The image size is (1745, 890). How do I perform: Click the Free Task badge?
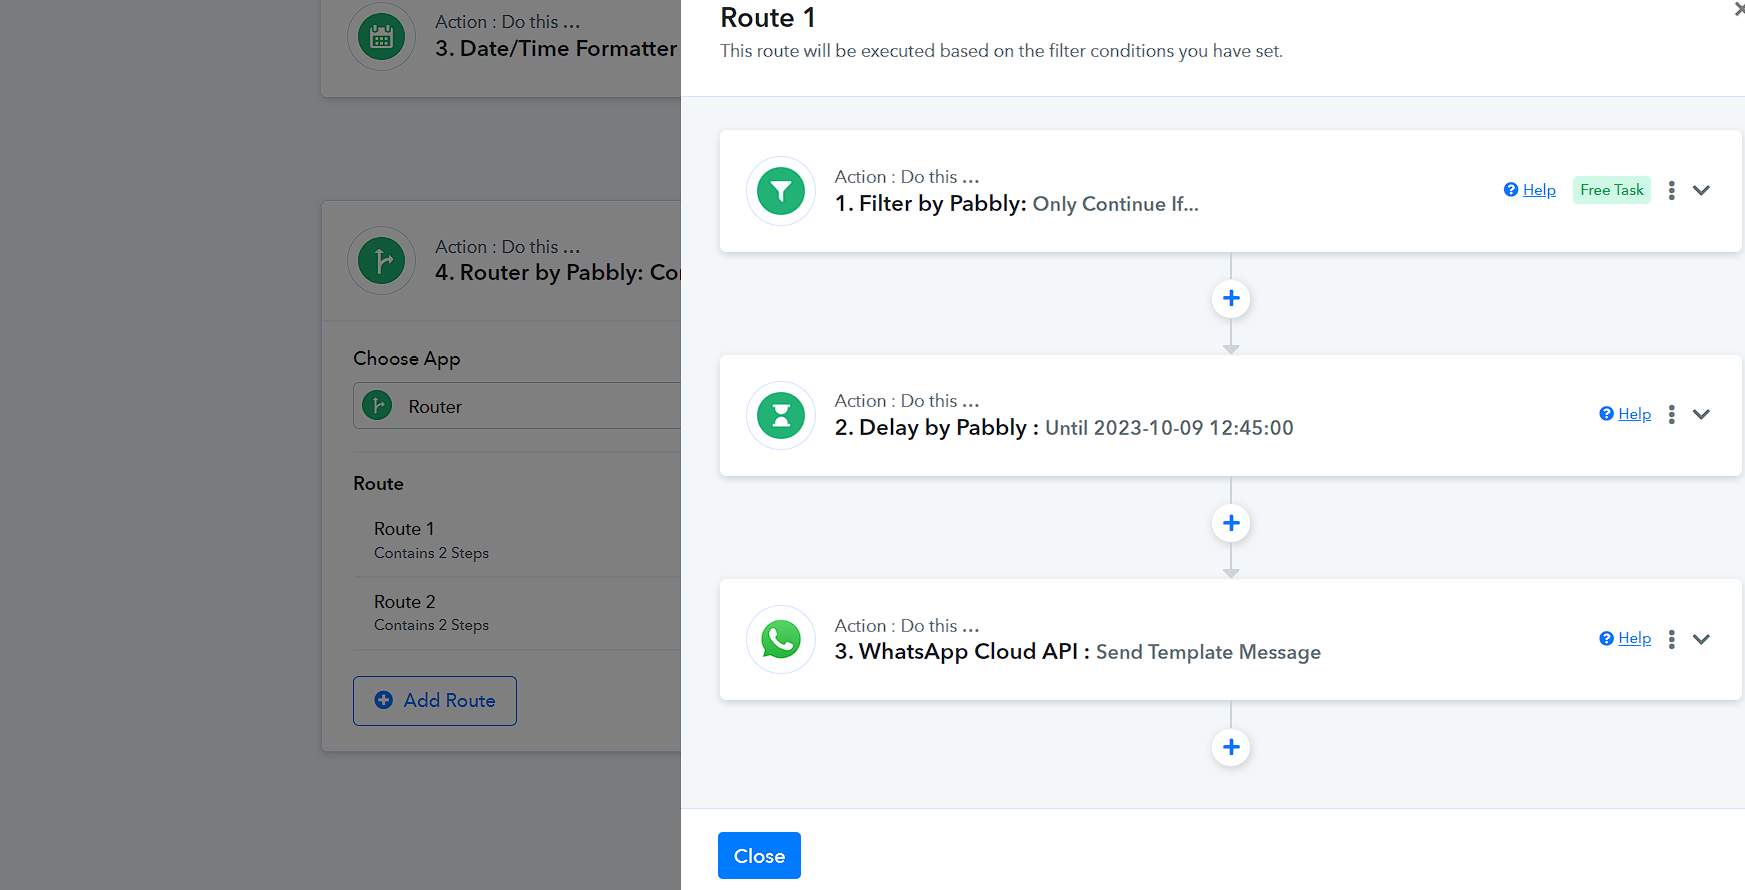point(1612,190)
